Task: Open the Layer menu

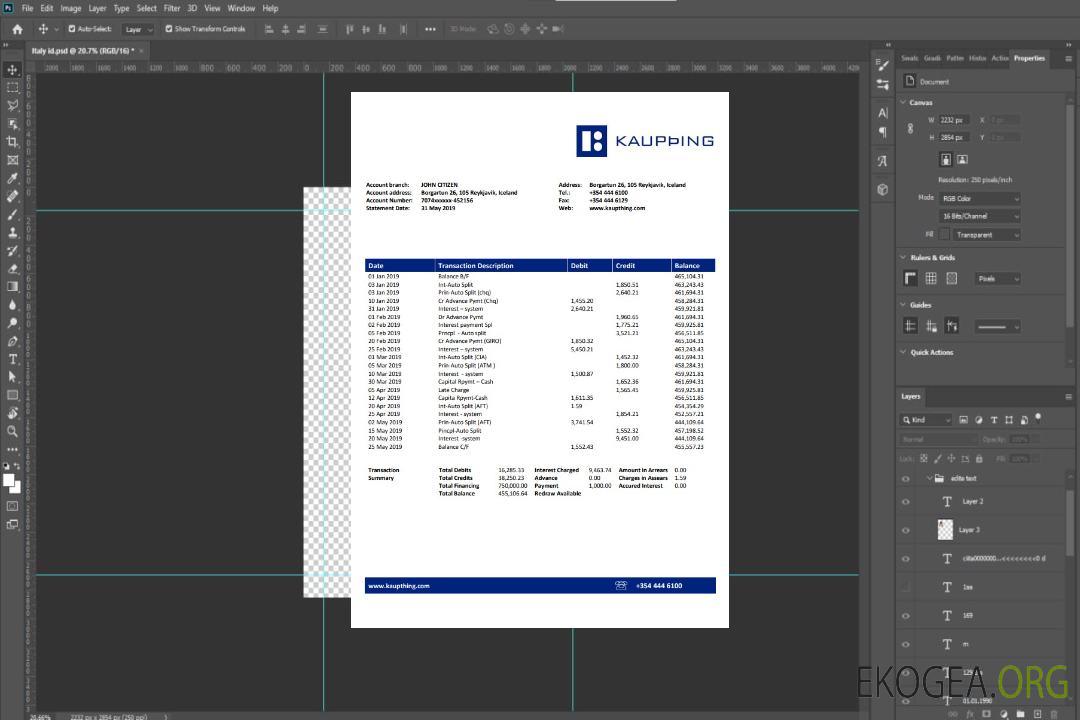Action: (97, 8)
